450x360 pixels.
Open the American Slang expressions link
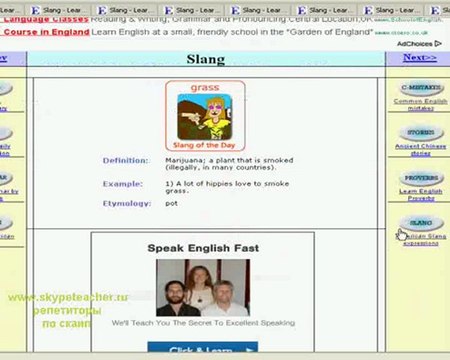click(x=421, y=240)
